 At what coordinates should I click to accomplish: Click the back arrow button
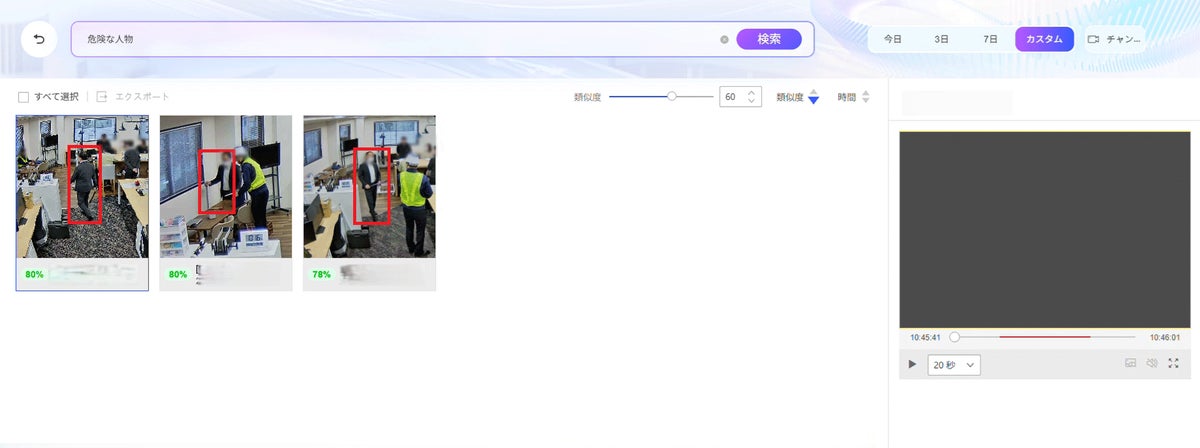[x=39, y=40]
